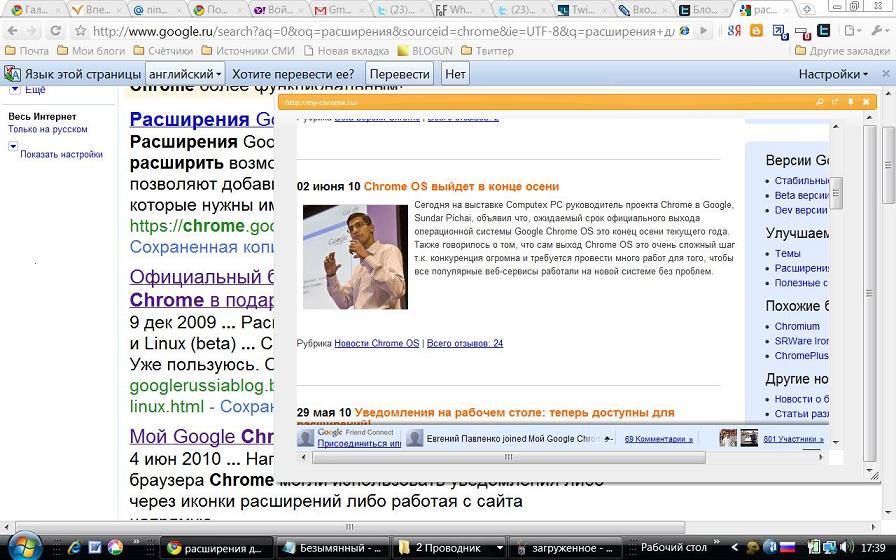Open the Твиттер bookmark folder

487,51
